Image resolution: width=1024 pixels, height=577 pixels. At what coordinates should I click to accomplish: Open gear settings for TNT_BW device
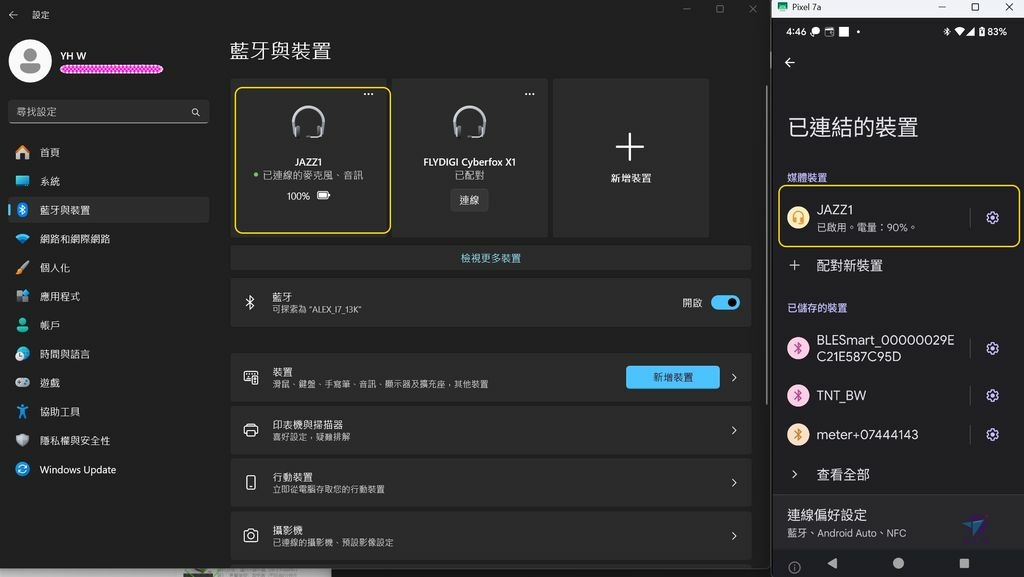(x=993, y=396)
